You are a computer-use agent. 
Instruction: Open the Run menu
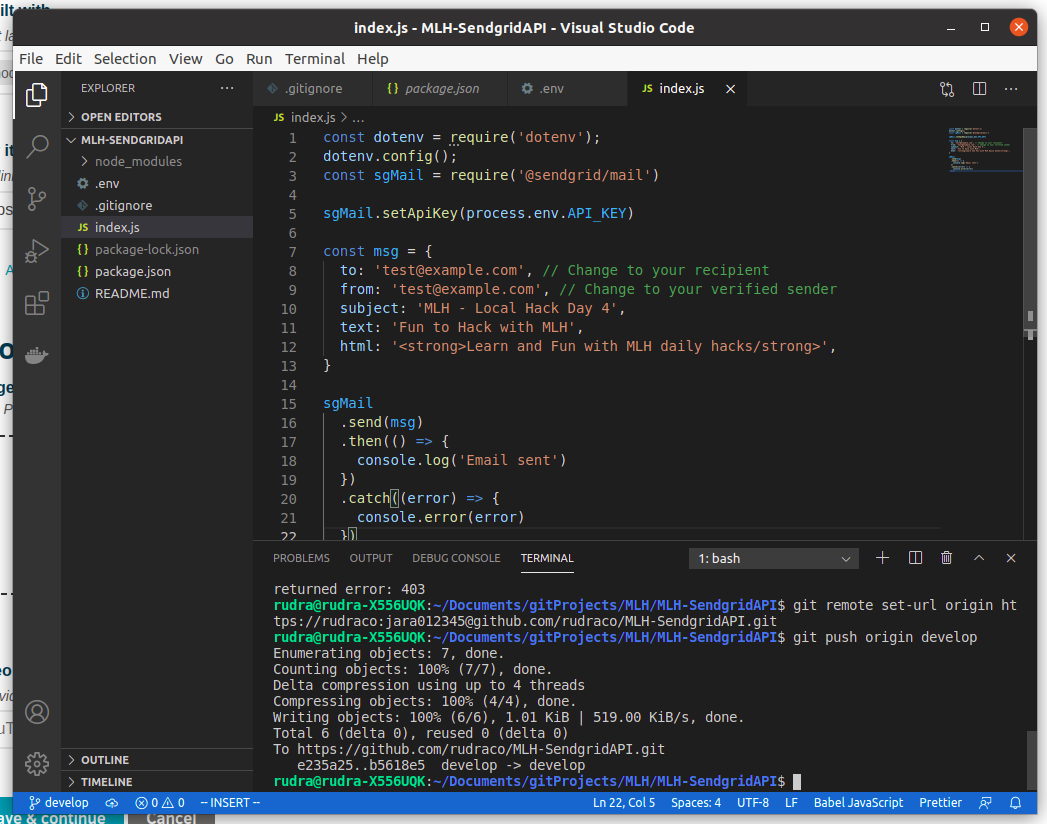click(x=259, y=59)
